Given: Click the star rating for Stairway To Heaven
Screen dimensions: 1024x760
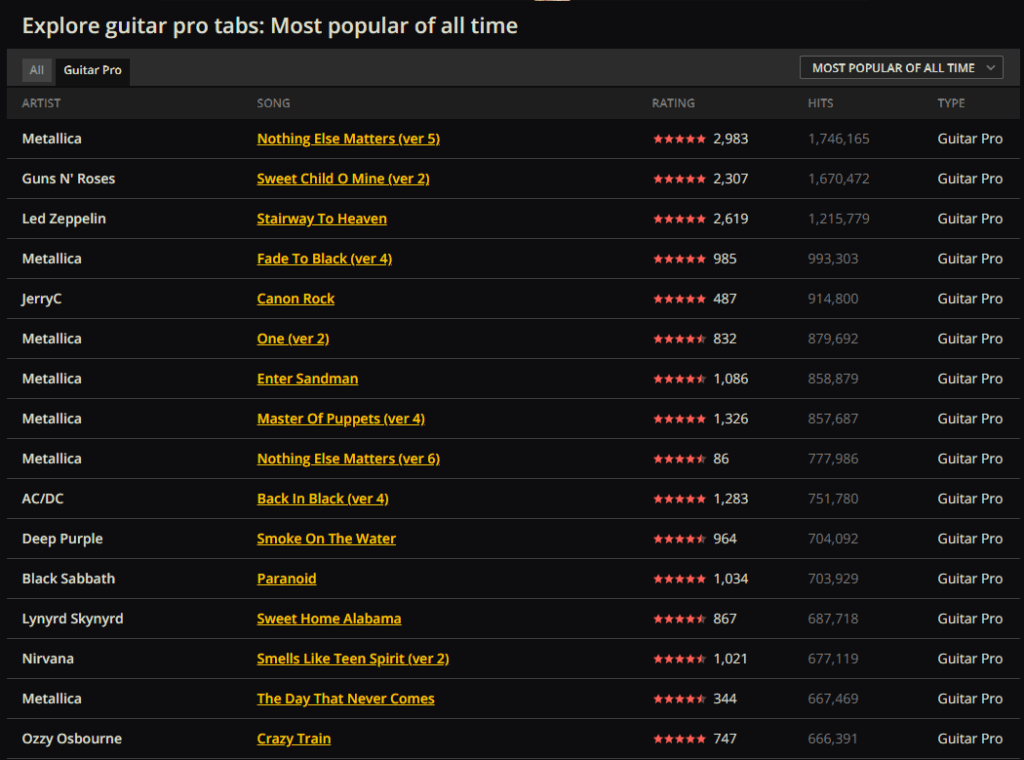Looking at the screenshot, I should (x=679, y=219).
